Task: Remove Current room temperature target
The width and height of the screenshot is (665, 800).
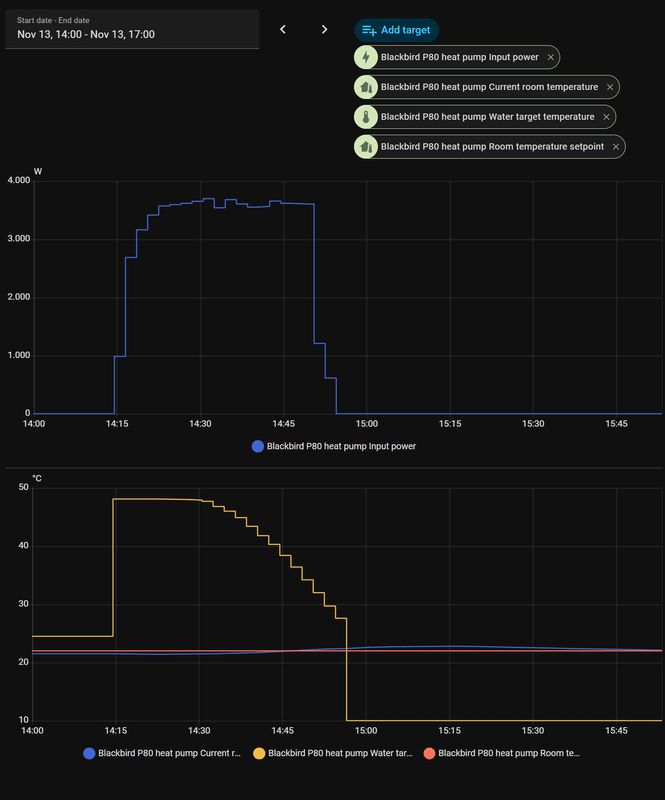Action: [x=610, y=87]
